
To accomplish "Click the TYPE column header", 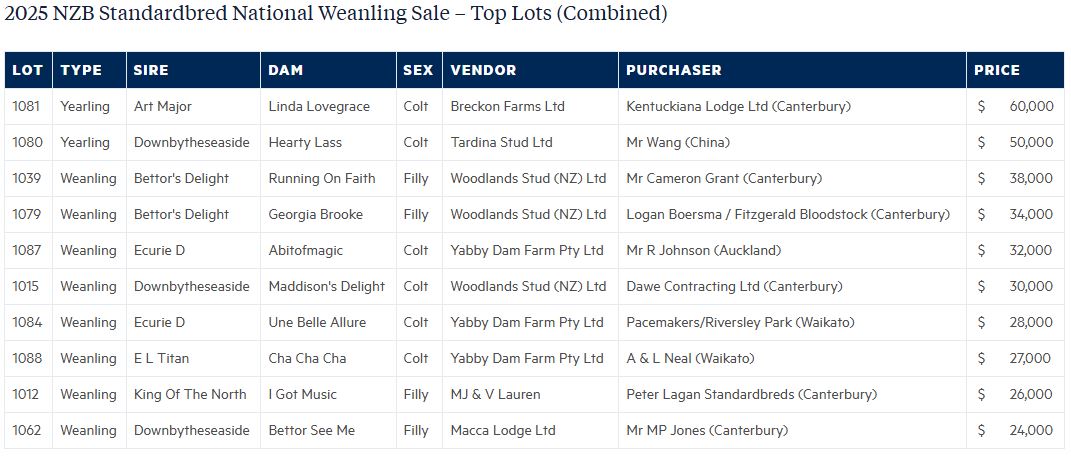I will [x=81, y=70].
